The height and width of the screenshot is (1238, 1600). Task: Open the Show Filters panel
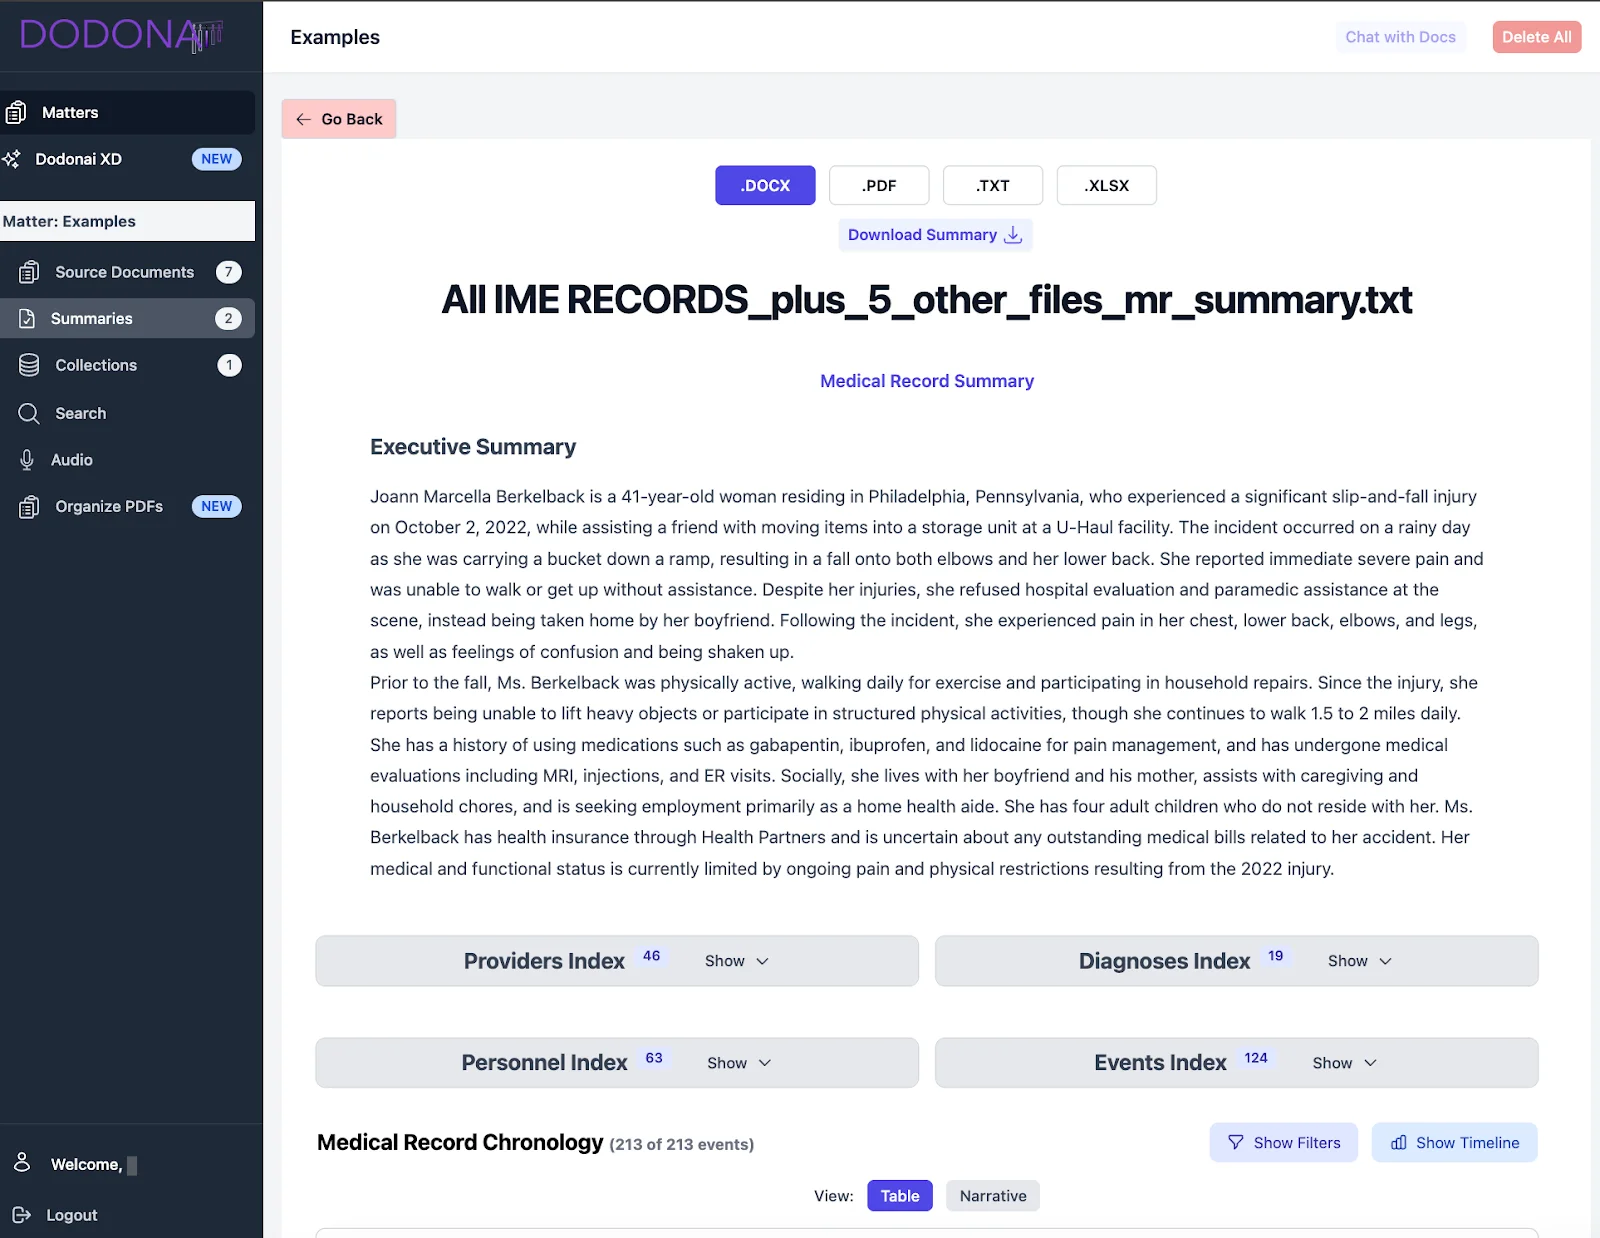point(1283,1143)
